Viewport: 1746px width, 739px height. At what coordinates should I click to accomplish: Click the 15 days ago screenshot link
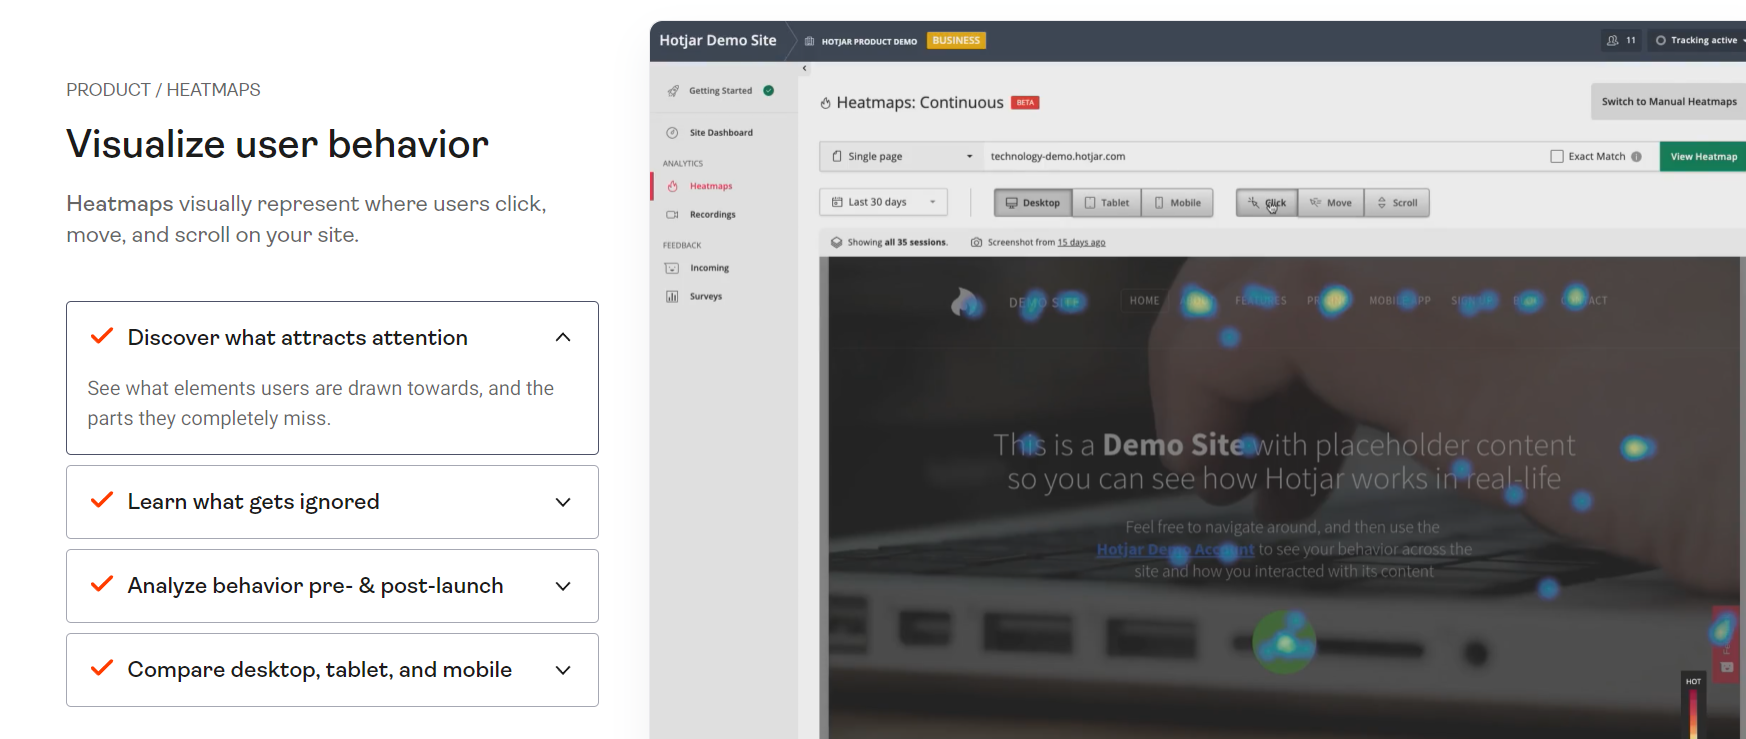point(1081,242)
